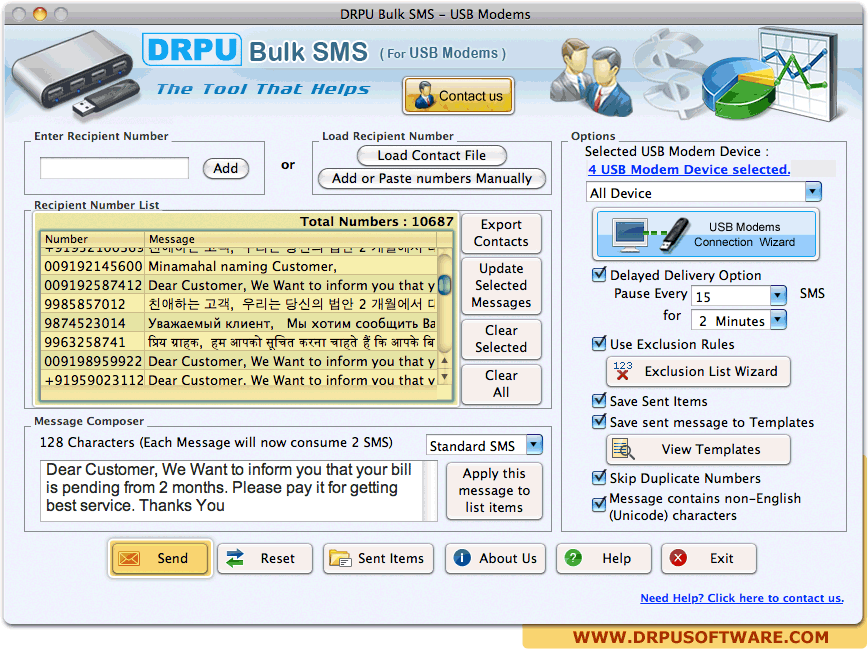Toggle Save sent message to Templates

pyautogui.click(x=599, y=422)
